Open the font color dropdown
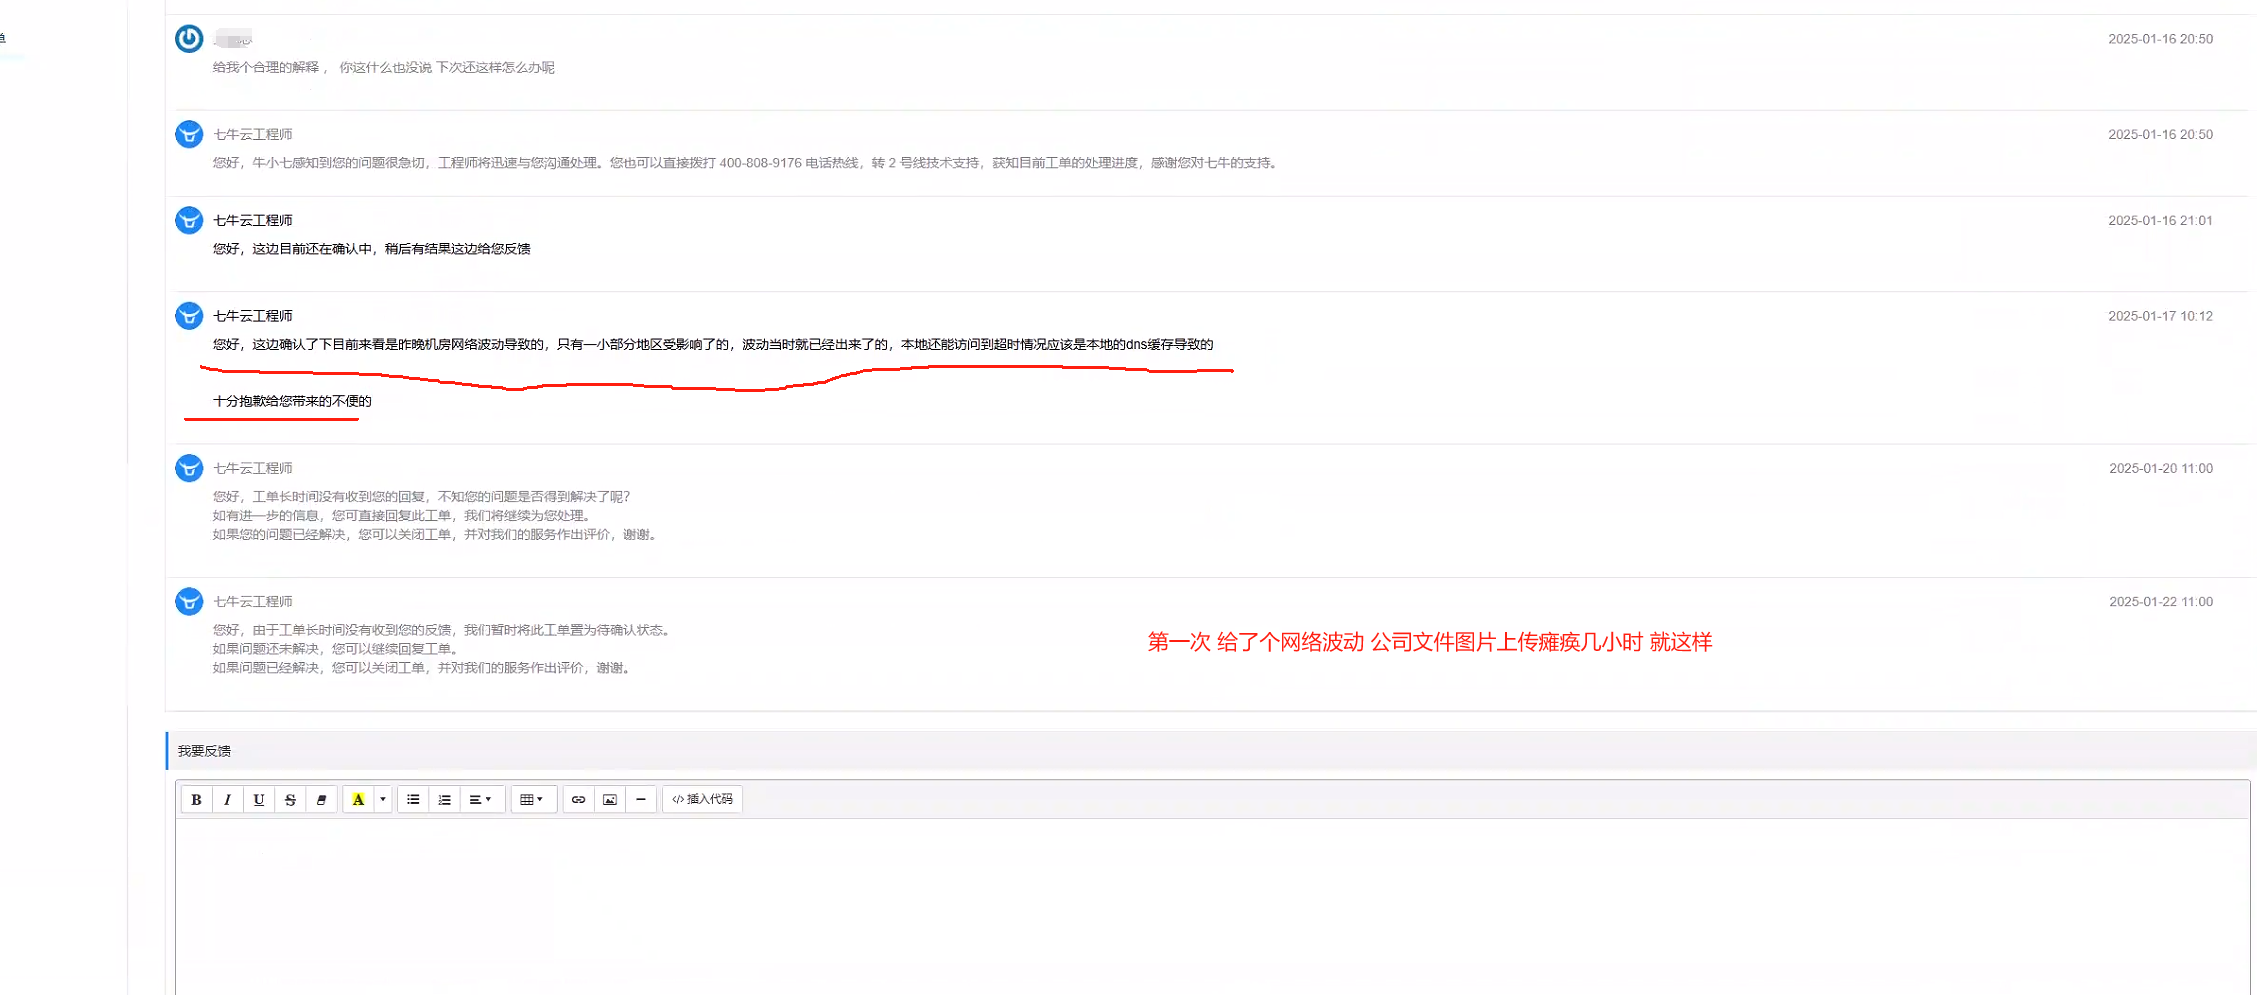 380,799
